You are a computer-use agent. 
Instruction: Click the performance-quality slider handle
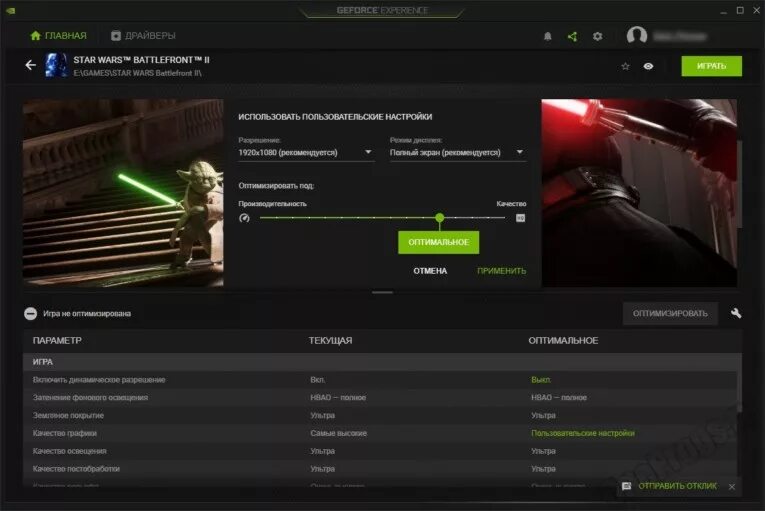[x=440, y=217]
